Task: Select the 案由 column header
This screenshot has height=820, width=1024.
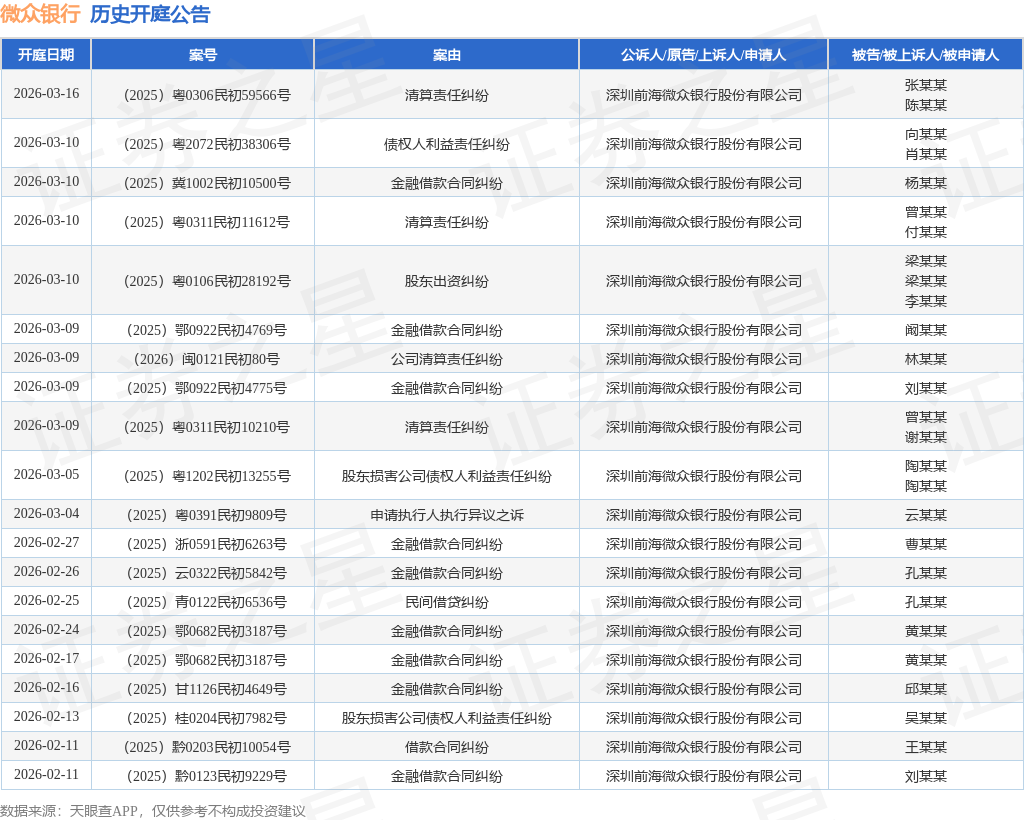Action: pyautogui.click(x=447, y=55)
